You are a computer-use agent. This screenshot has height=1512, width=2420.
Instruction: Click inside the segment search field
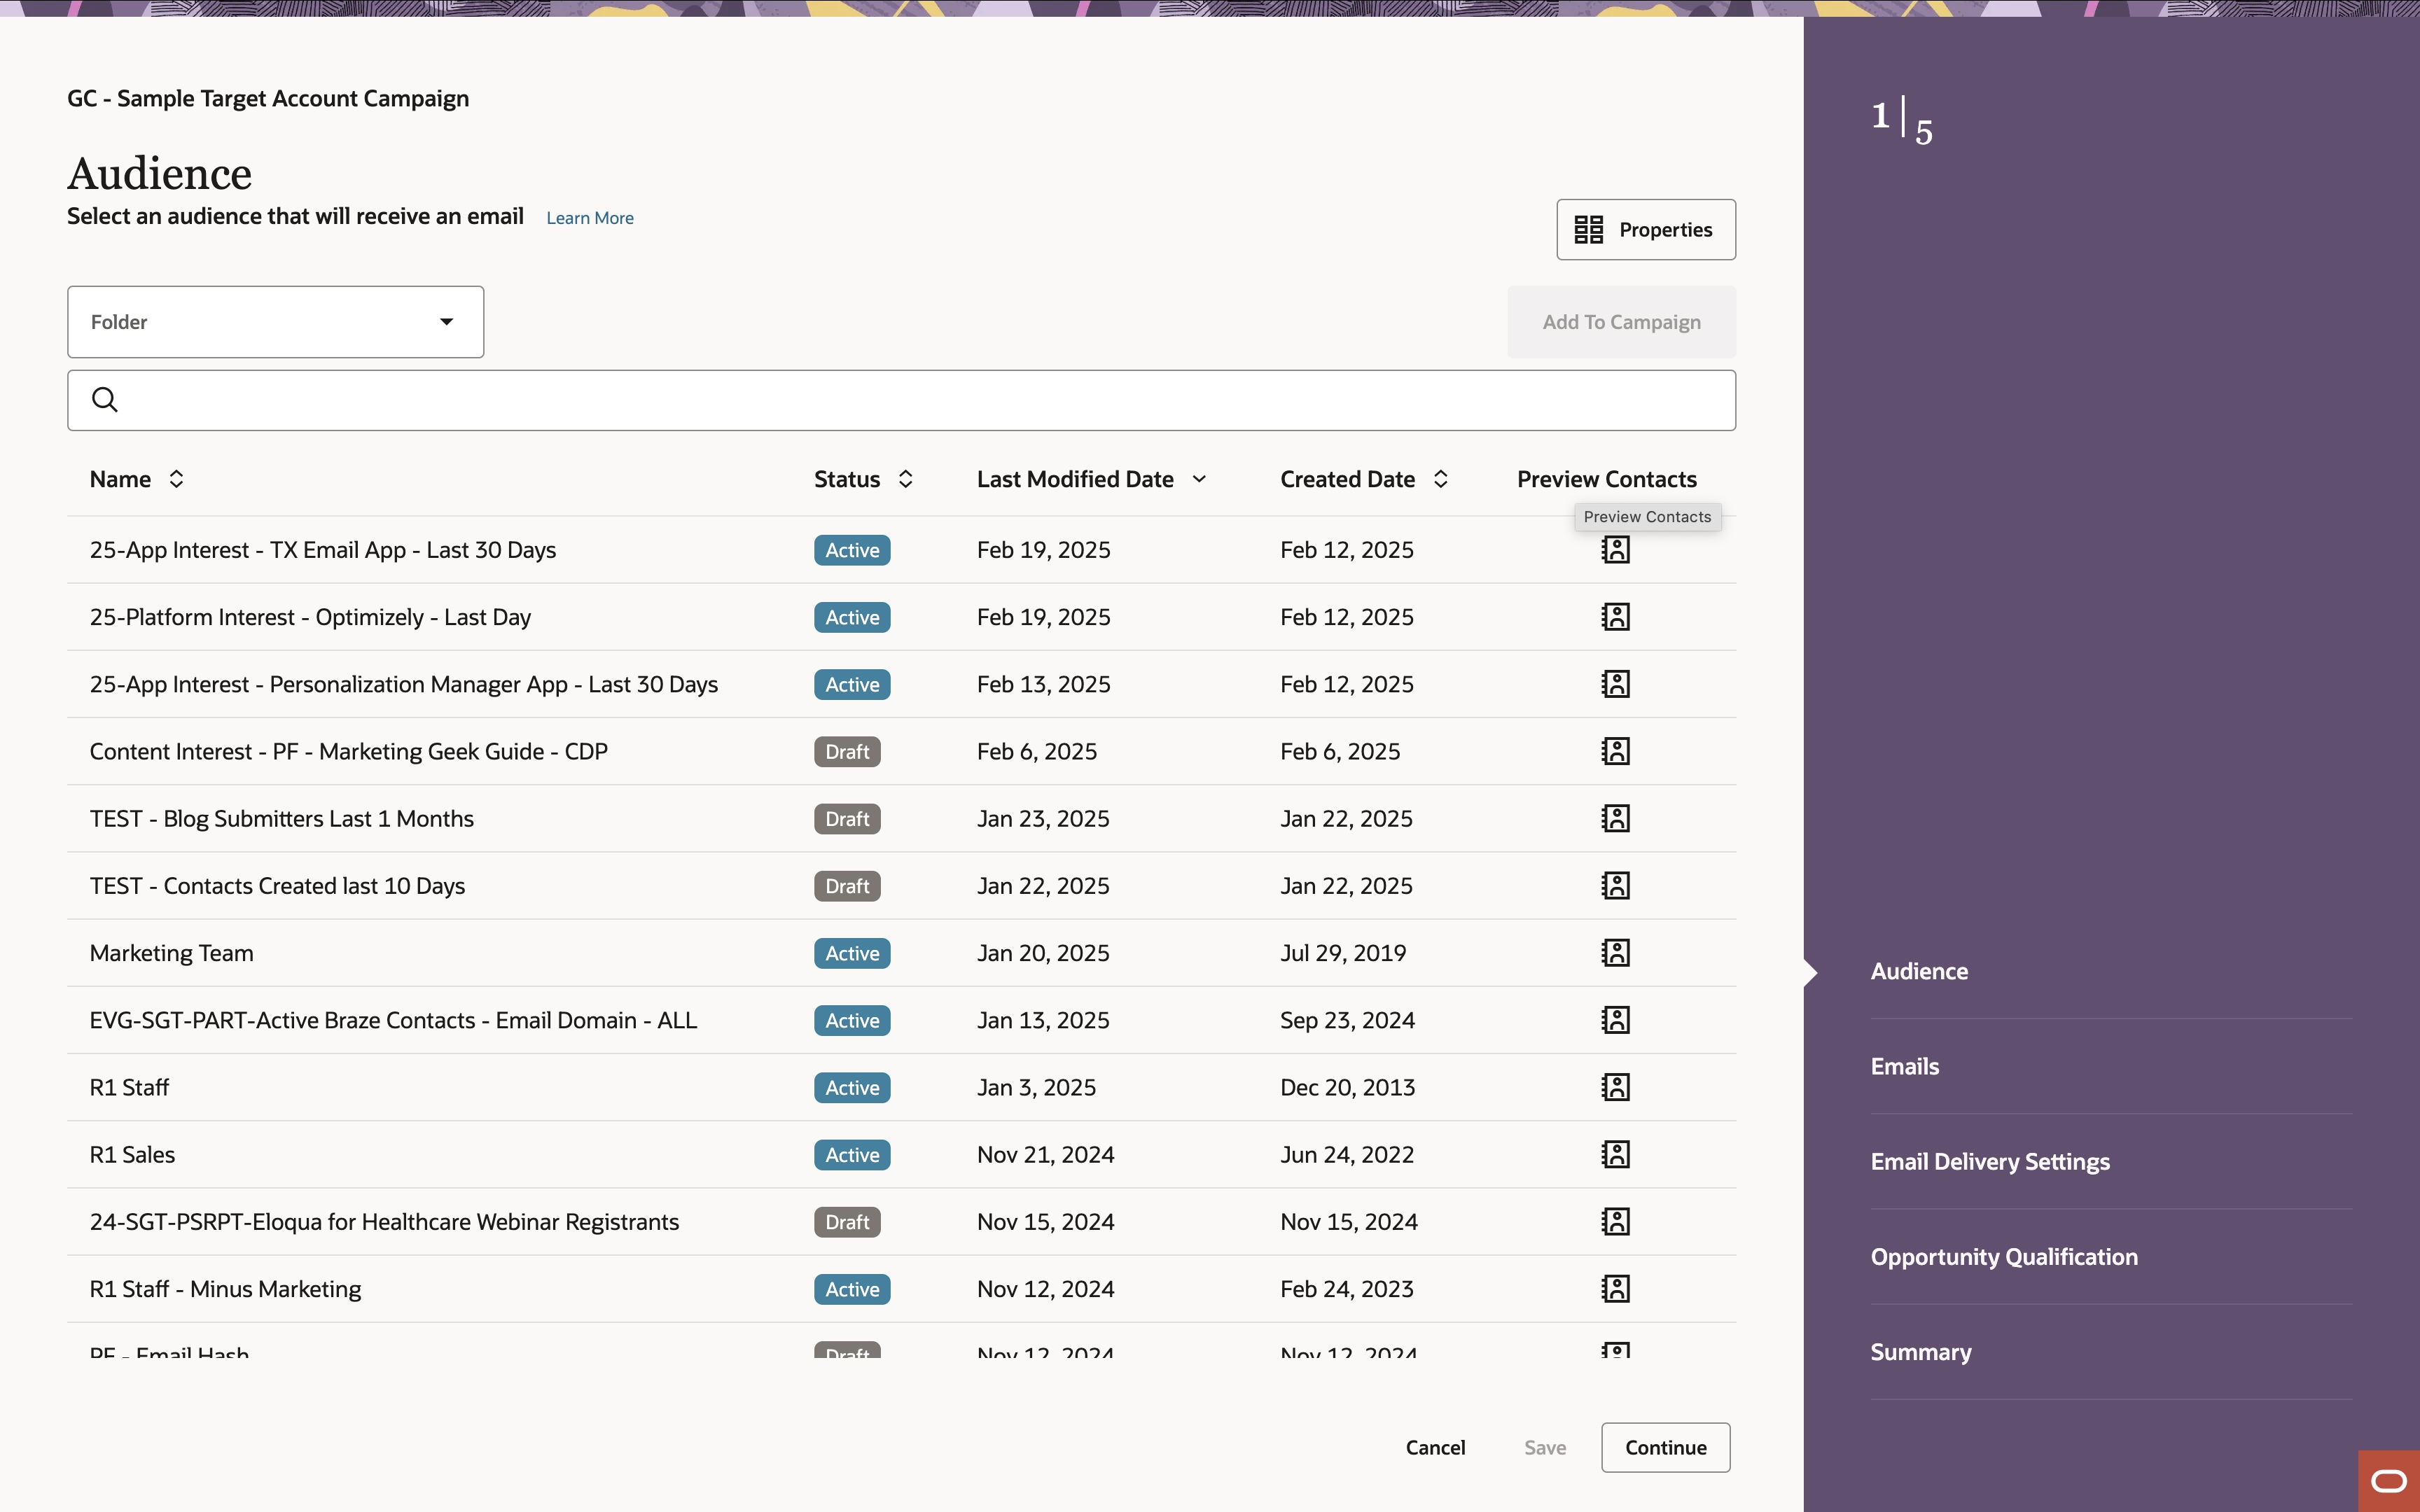pos(800,400)
